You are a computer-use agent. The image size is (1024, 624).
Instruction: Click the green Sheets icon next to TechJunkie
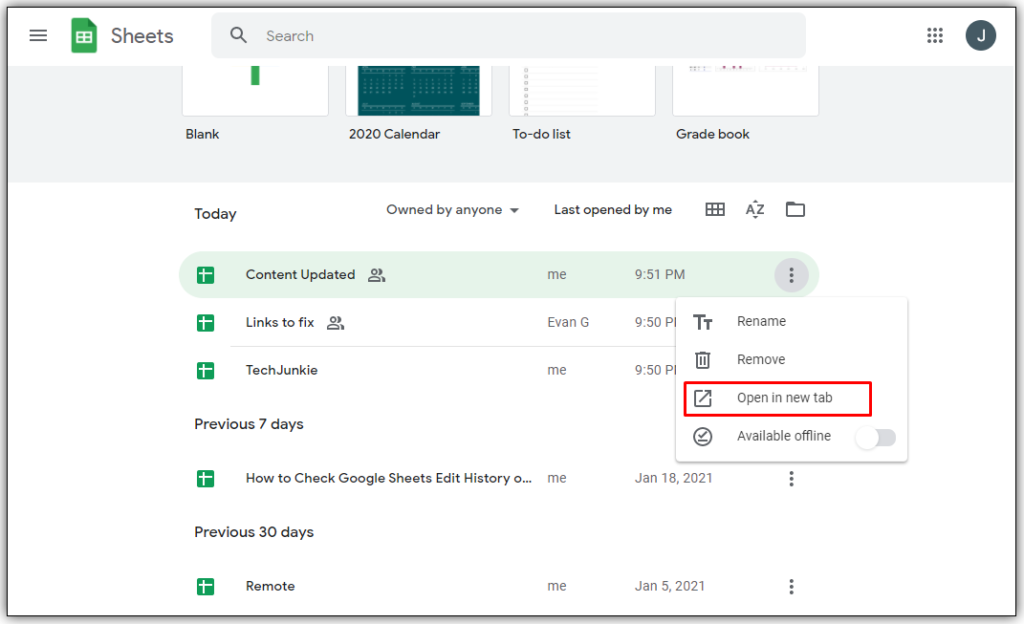[x=205, y=369]
